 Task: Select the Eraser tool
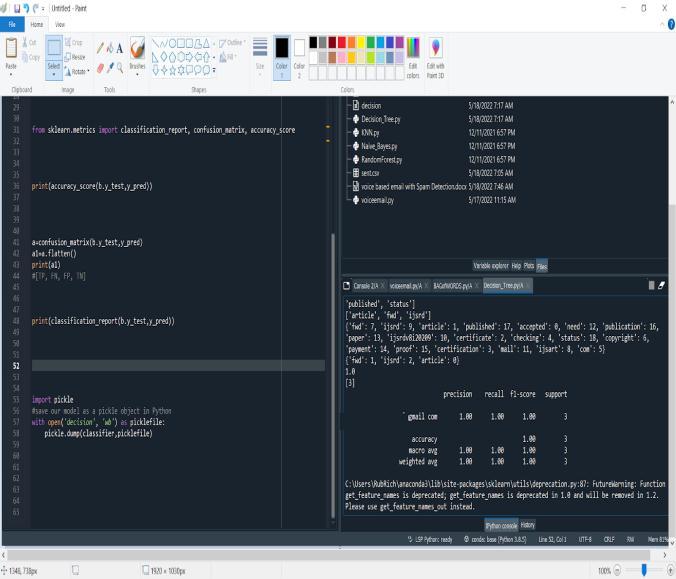100,68
